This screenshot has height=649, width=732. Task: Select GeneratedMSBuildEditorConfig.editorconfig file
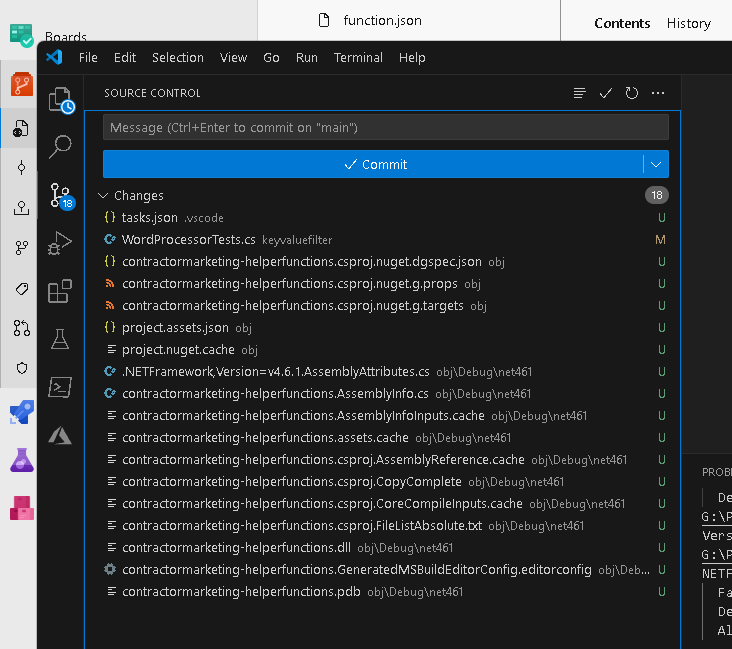[383, 570]
